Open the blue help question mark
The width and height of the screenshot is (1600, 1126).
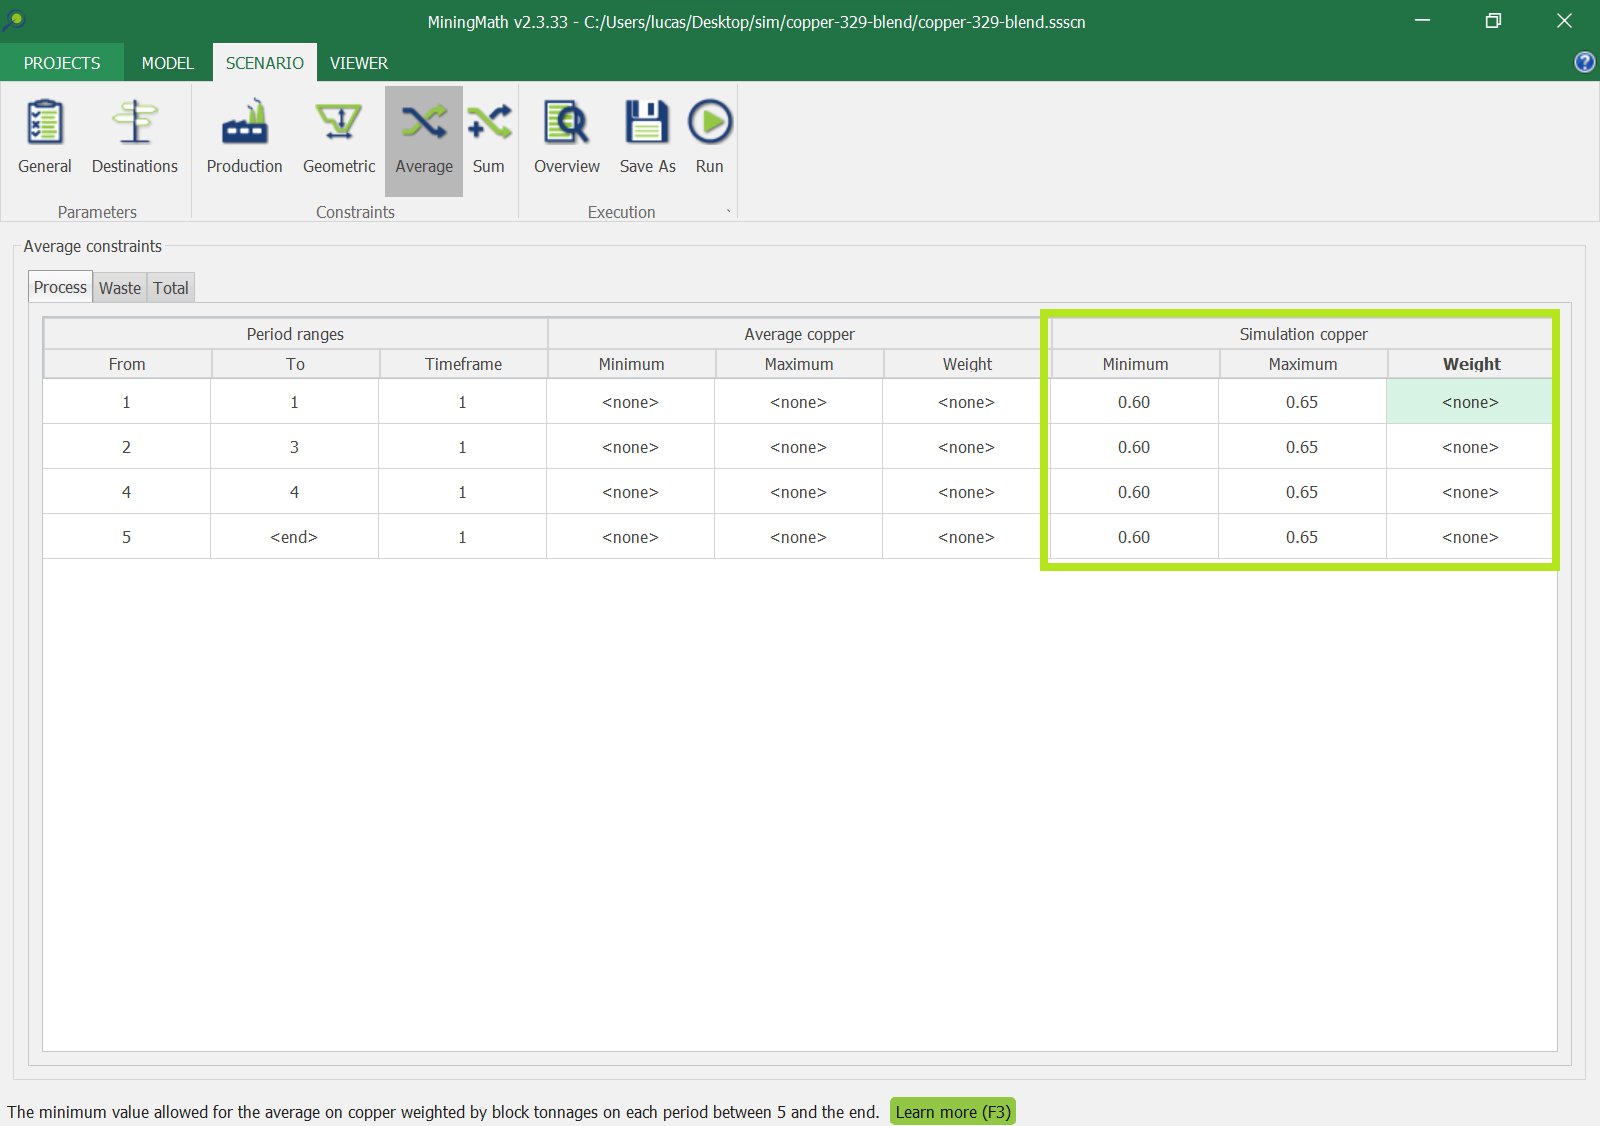click(x=1584, y=62)
